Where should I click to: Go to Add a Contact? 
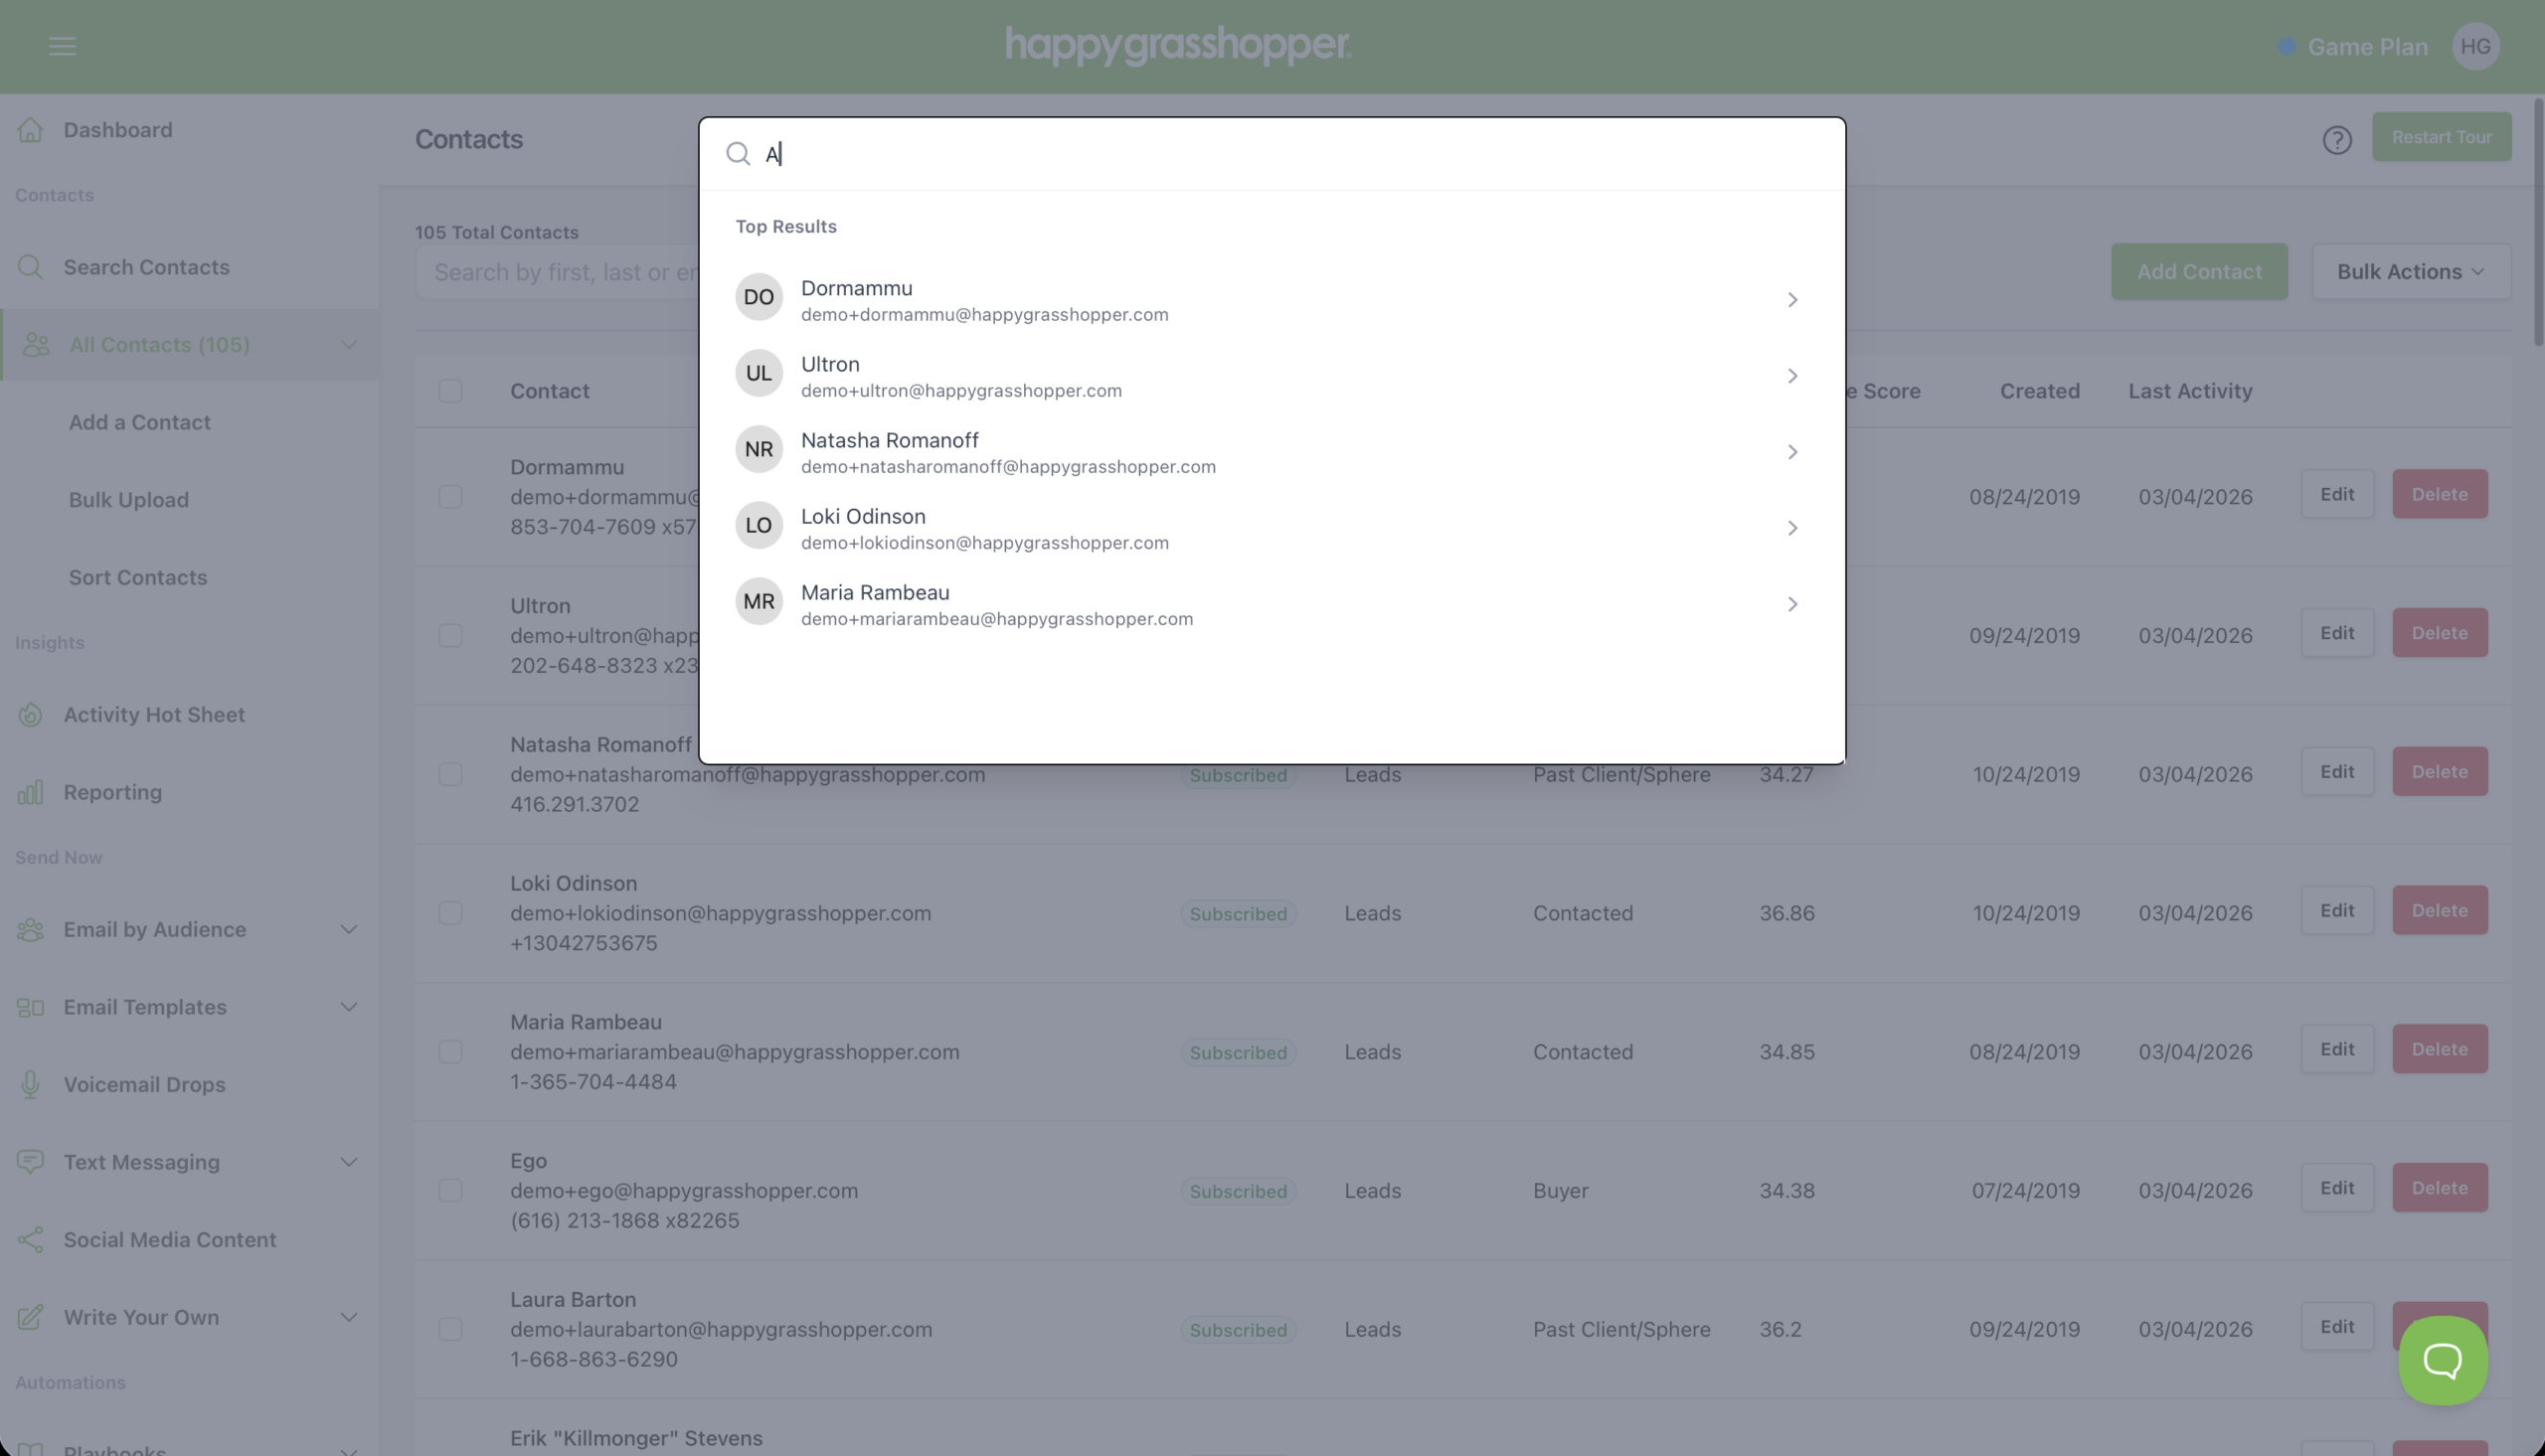140,422
